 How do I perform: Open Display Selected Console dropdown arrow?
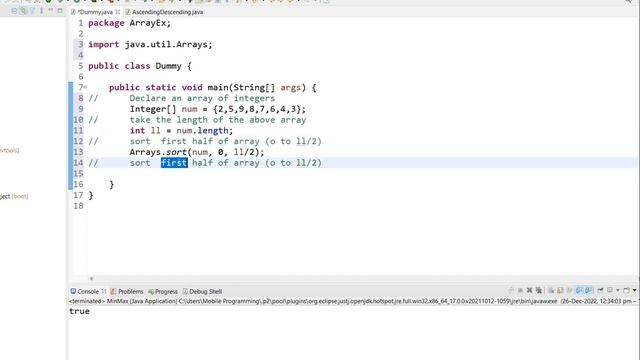[x=618, y=290]
